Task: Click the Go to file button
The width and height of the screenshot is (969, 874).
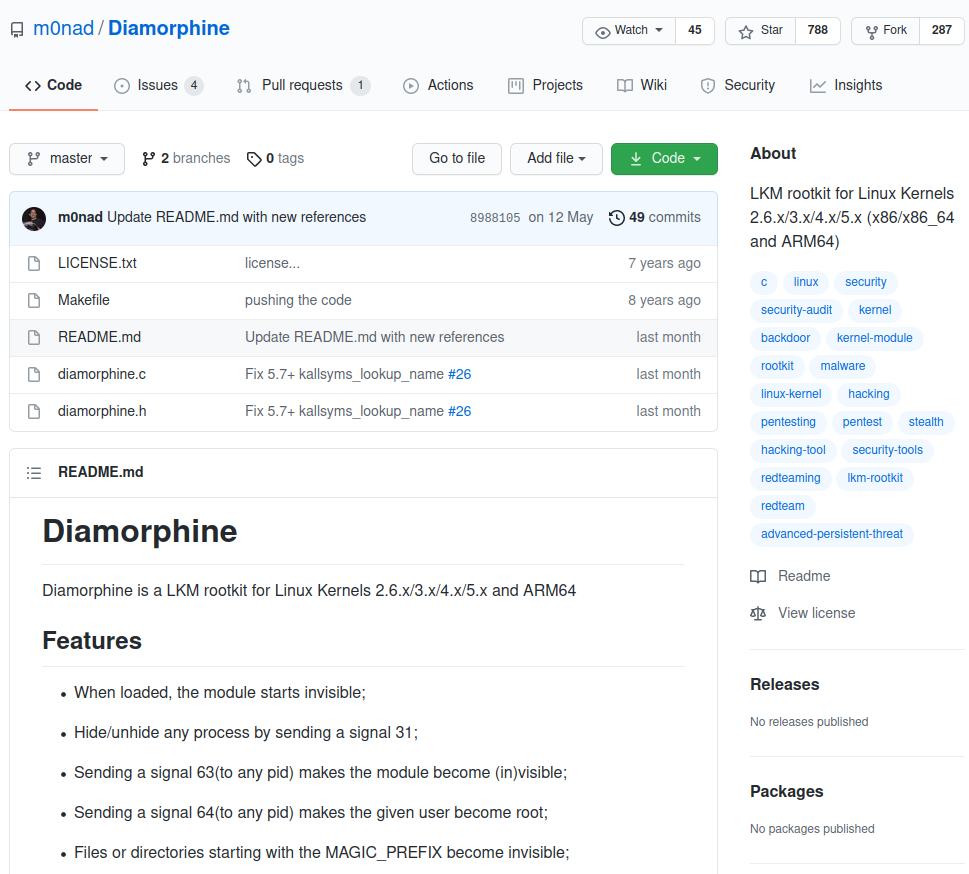Action: pos(457,159)
